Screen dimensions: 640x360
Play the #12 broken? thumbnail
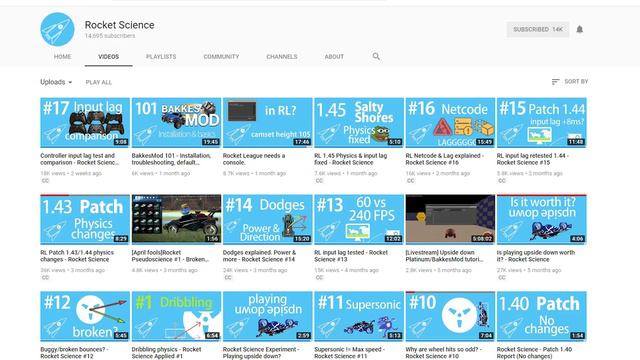[85, 316]
